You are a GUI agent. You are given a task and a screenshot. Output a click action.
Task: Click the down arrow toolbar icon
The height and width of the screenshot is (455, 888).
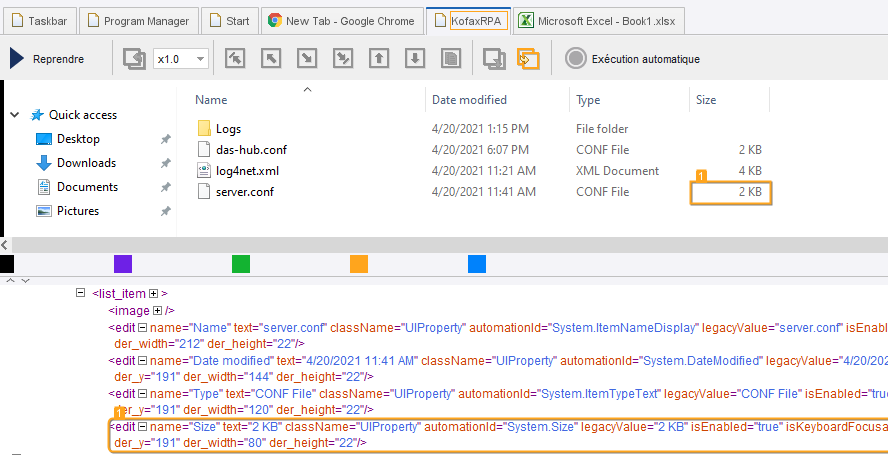coord(415,59)
